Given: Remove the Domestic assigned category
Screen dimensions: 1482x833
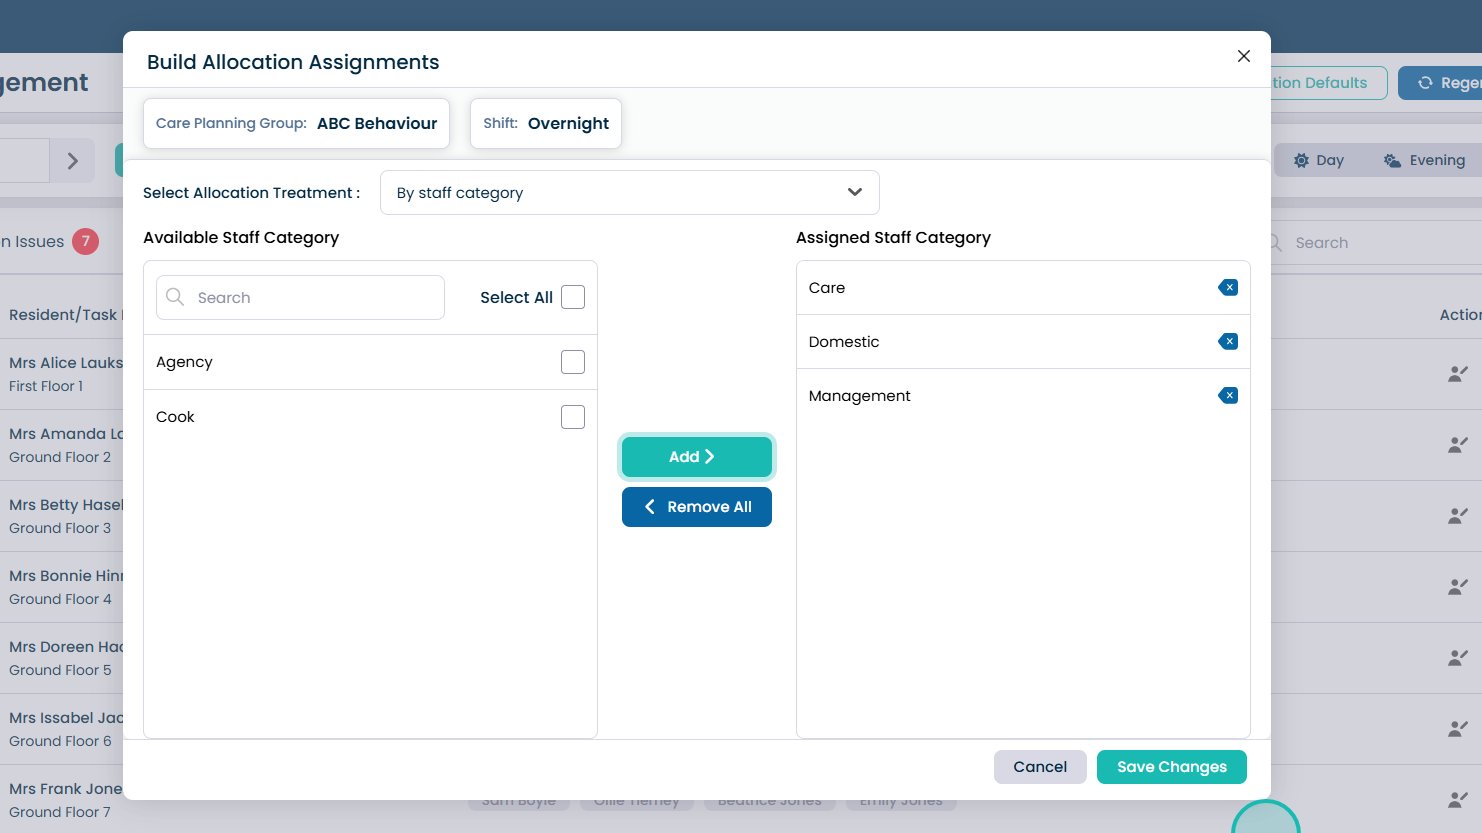Looking at the screenshot, I should tap(1228, 342).
